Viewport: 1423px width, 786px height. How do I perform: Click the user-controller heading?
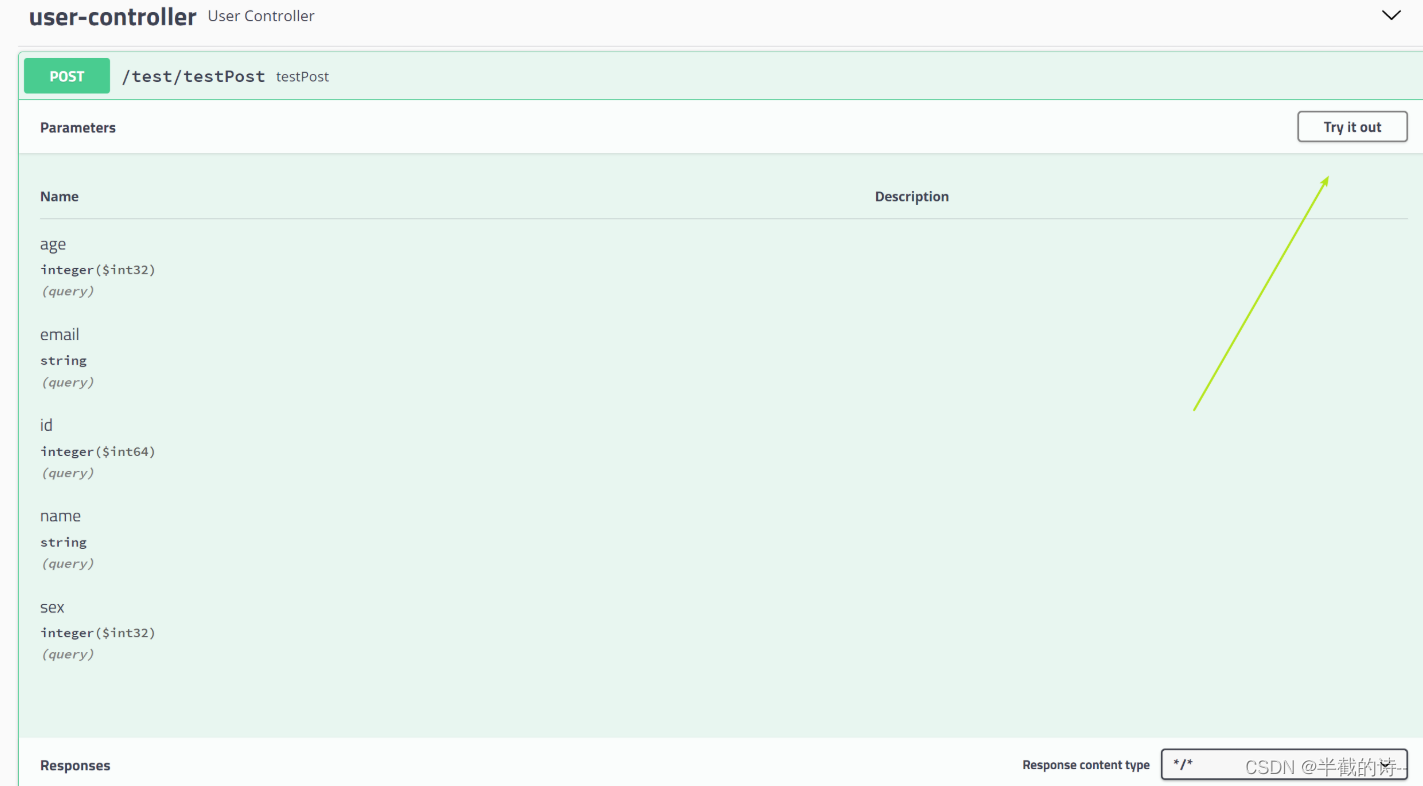coord(112,16)
